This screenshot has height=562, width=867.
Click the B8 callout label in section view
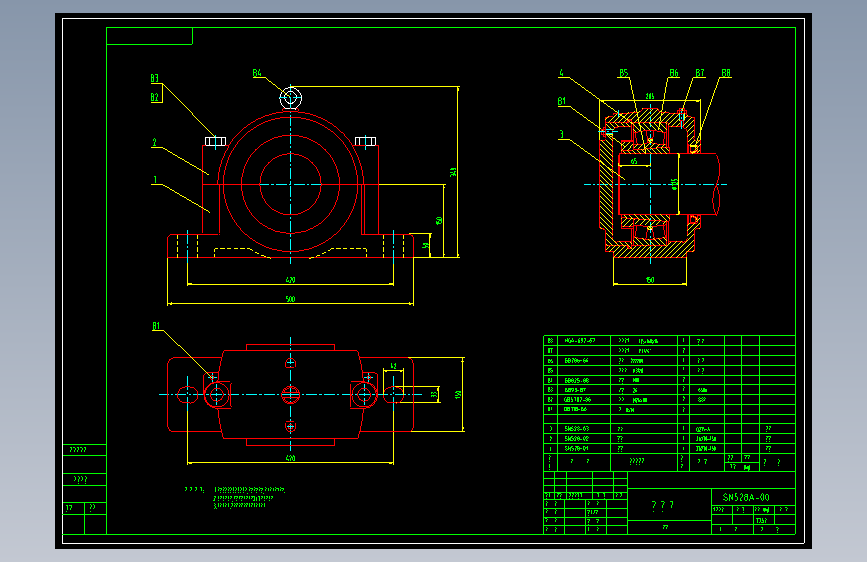[x=726, y=73]
